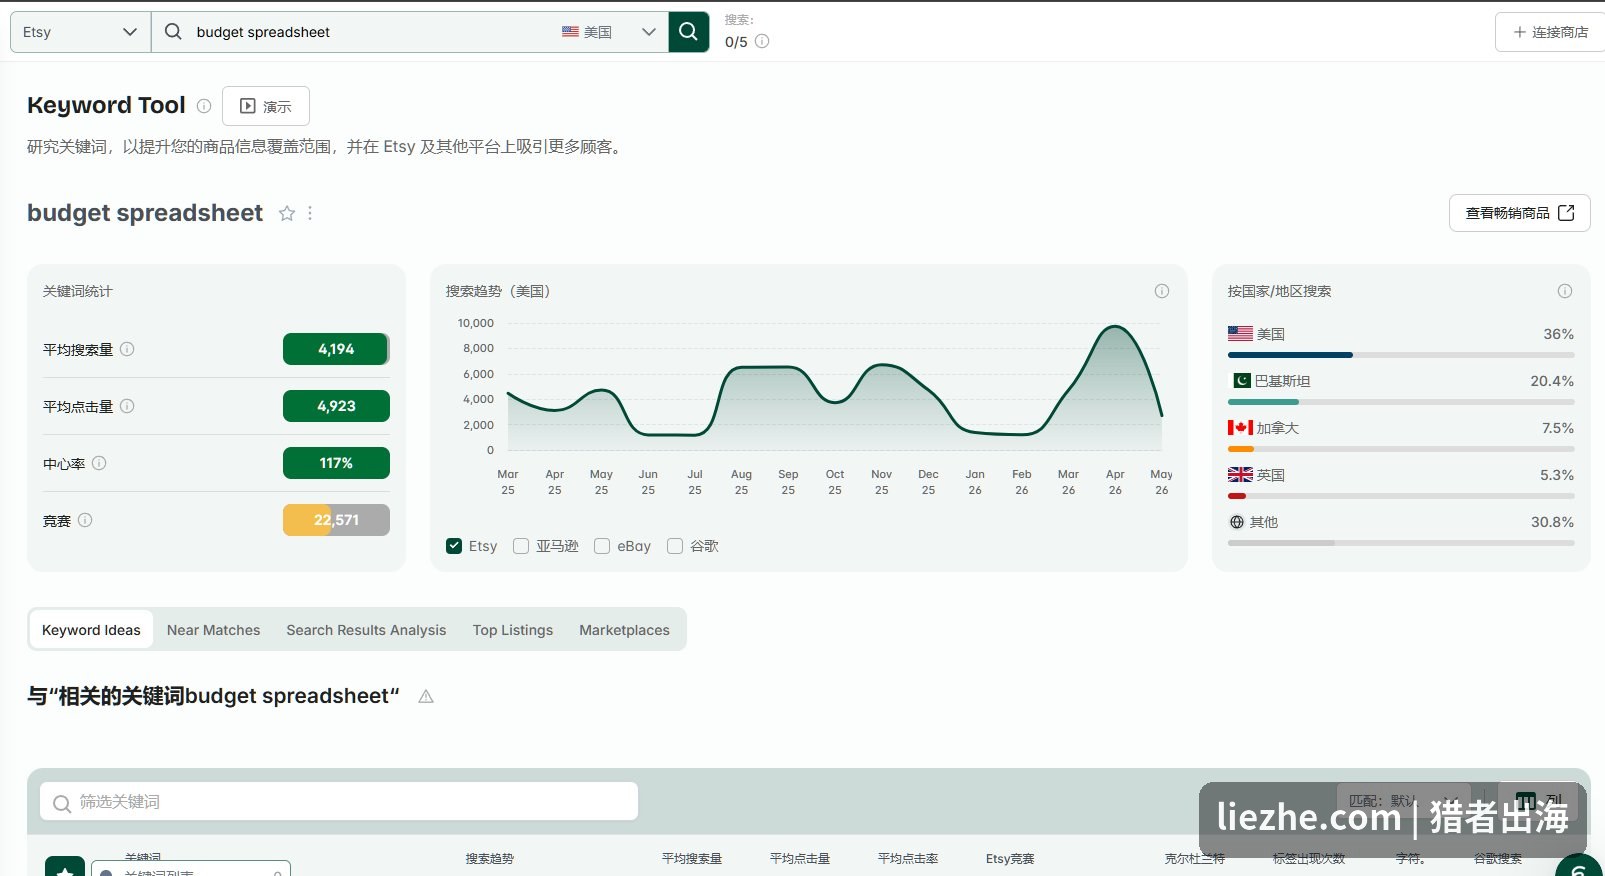Open the Top Listings tab
Viewport: 1605px width, 876px height.
tap(513, 630)
